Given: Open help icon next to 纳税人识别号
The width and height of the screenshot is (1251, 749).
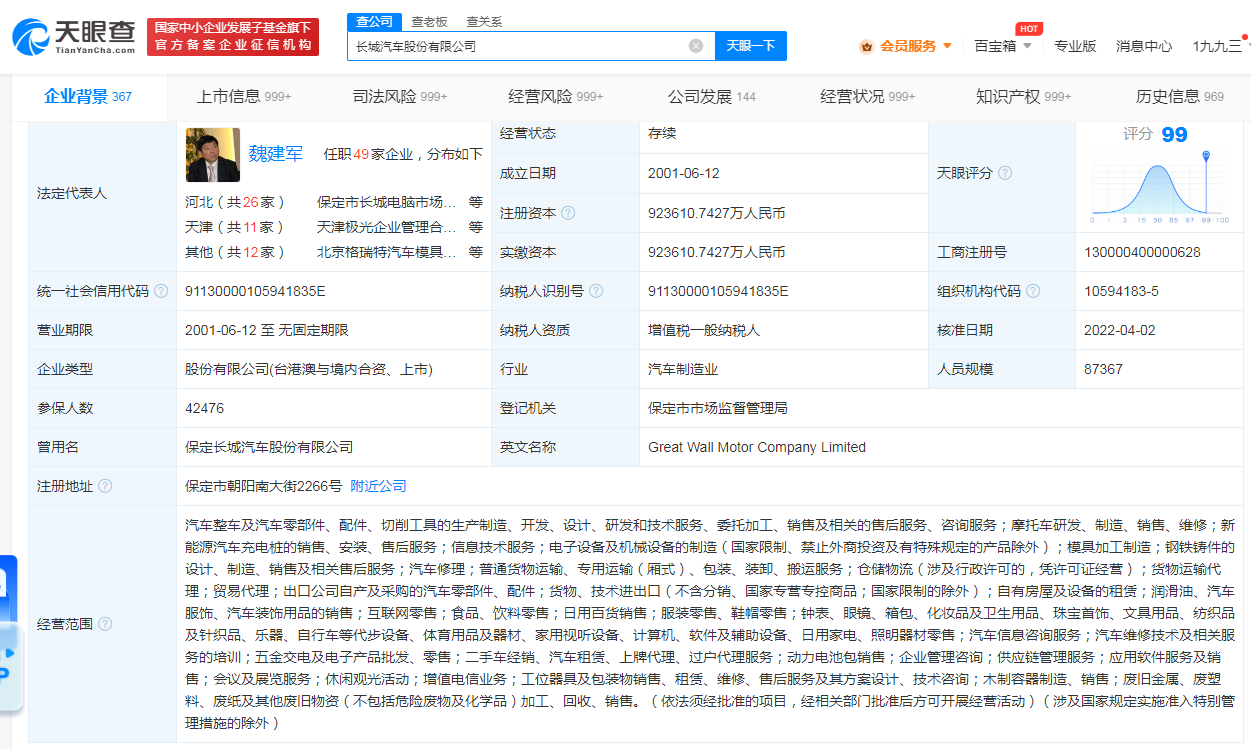Looking at the screenshot, I should (x=596, y=291).
